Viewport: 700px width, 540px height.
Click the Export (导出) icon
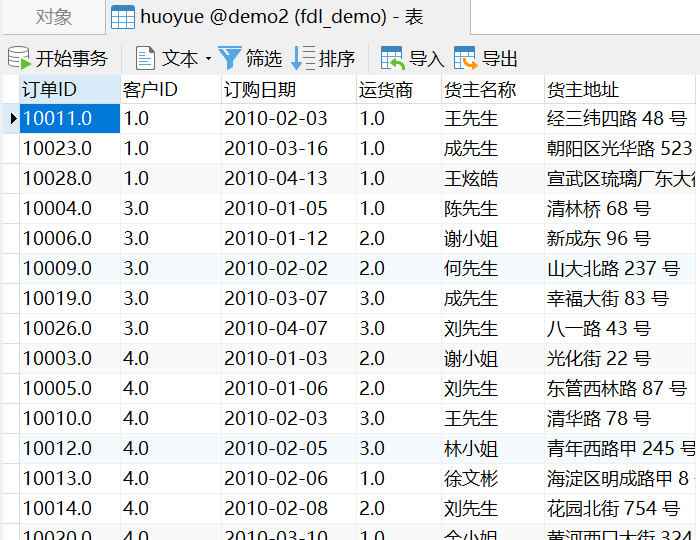click(x=466, y=58)
